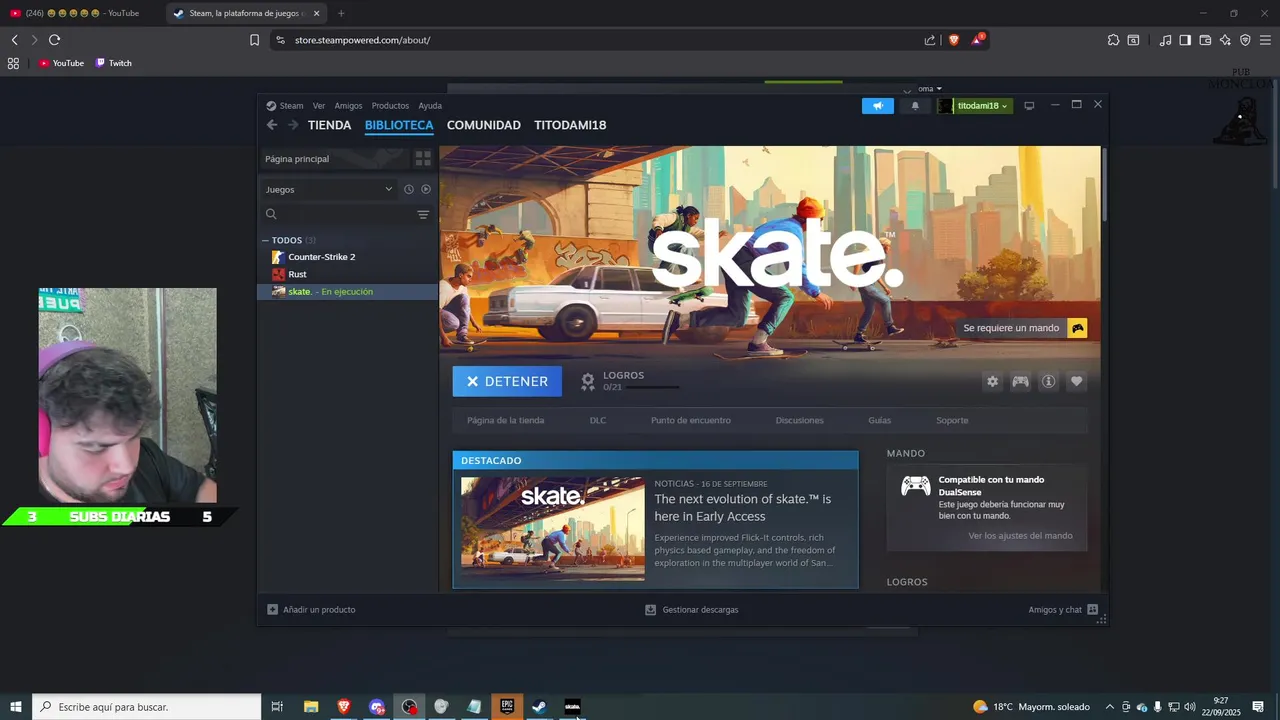Click the DETENER button to stop skate.
The width and height of the screenshot is (1280, 720).
click(507, 381)
